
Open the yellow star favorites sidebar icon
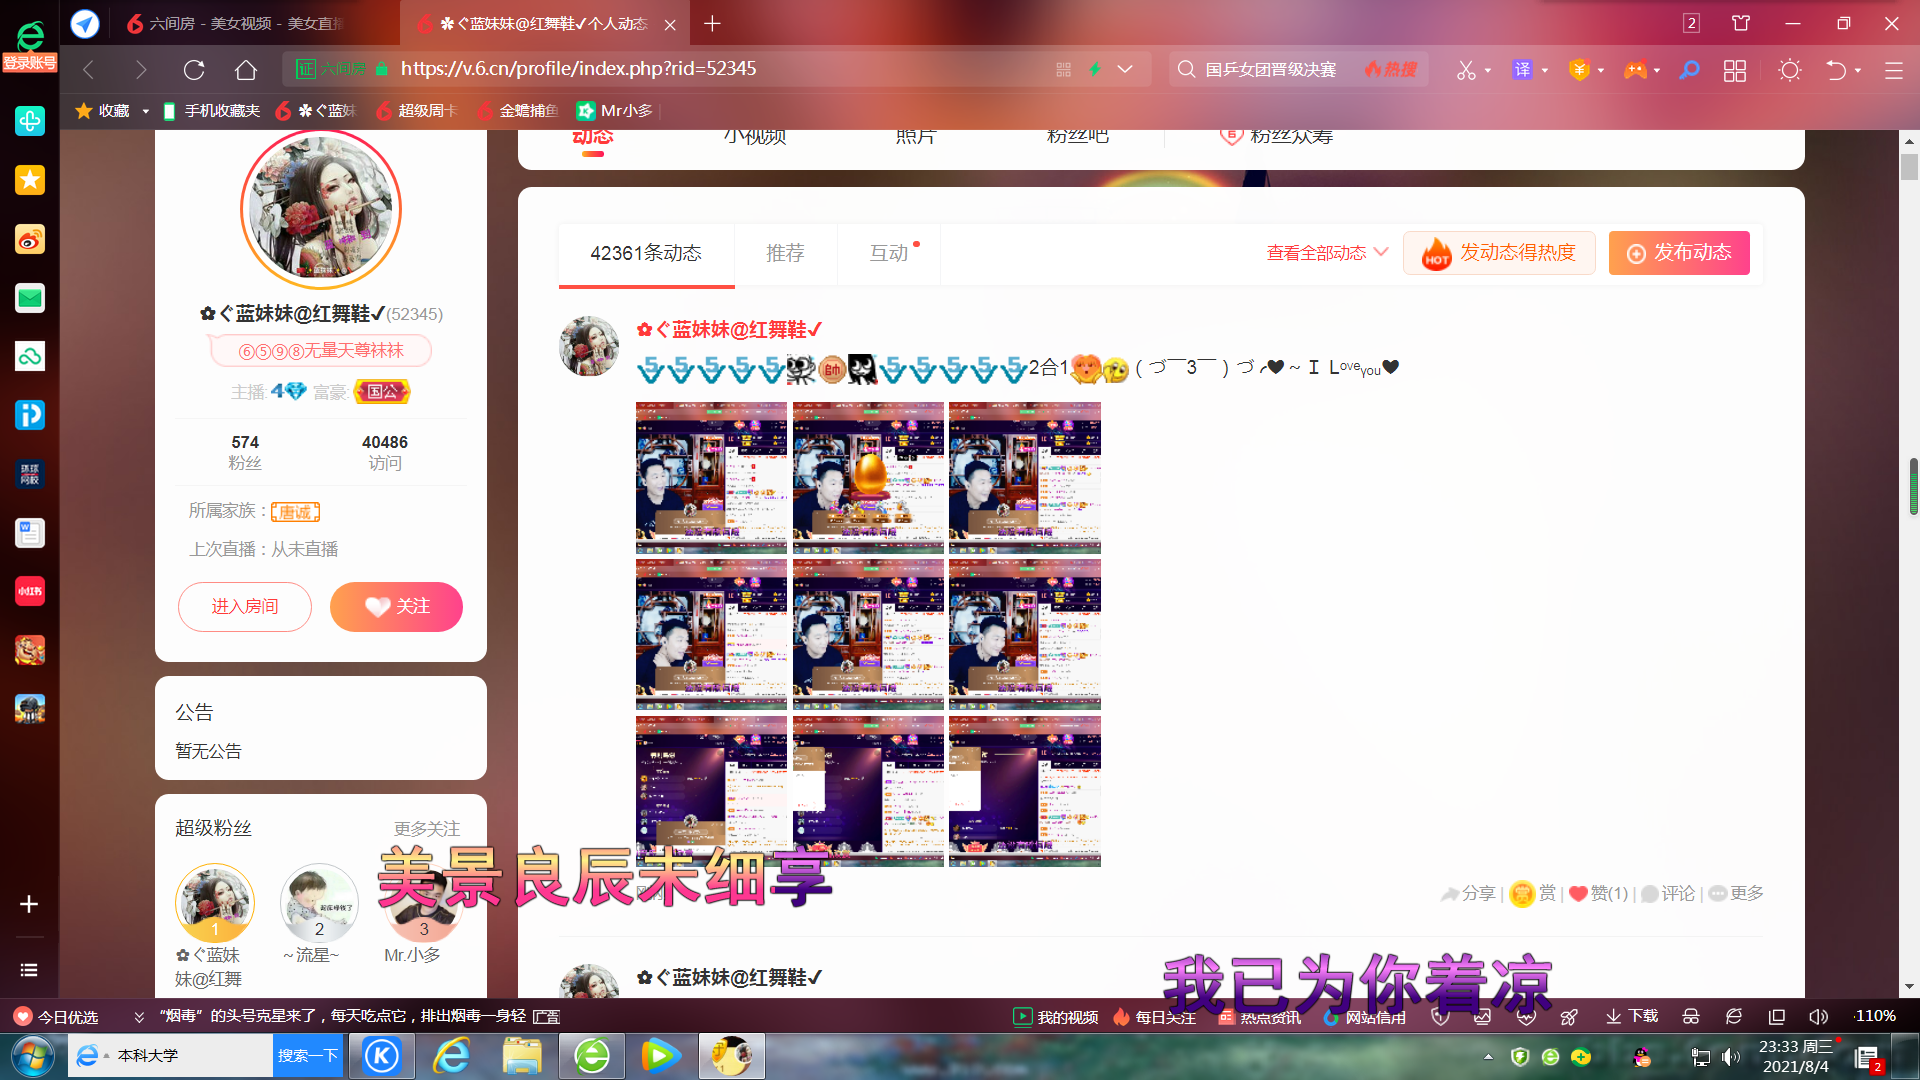(30, 180)
